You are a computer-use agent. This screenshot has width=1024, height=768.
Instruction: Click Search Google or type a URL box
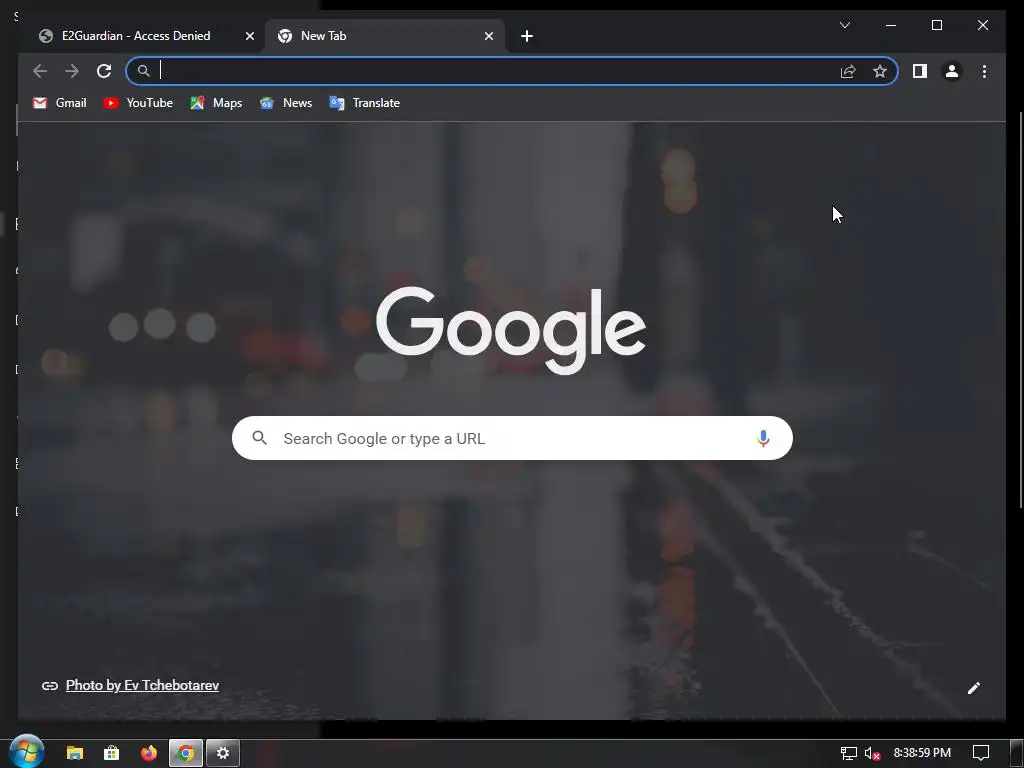tap(512, 438)
